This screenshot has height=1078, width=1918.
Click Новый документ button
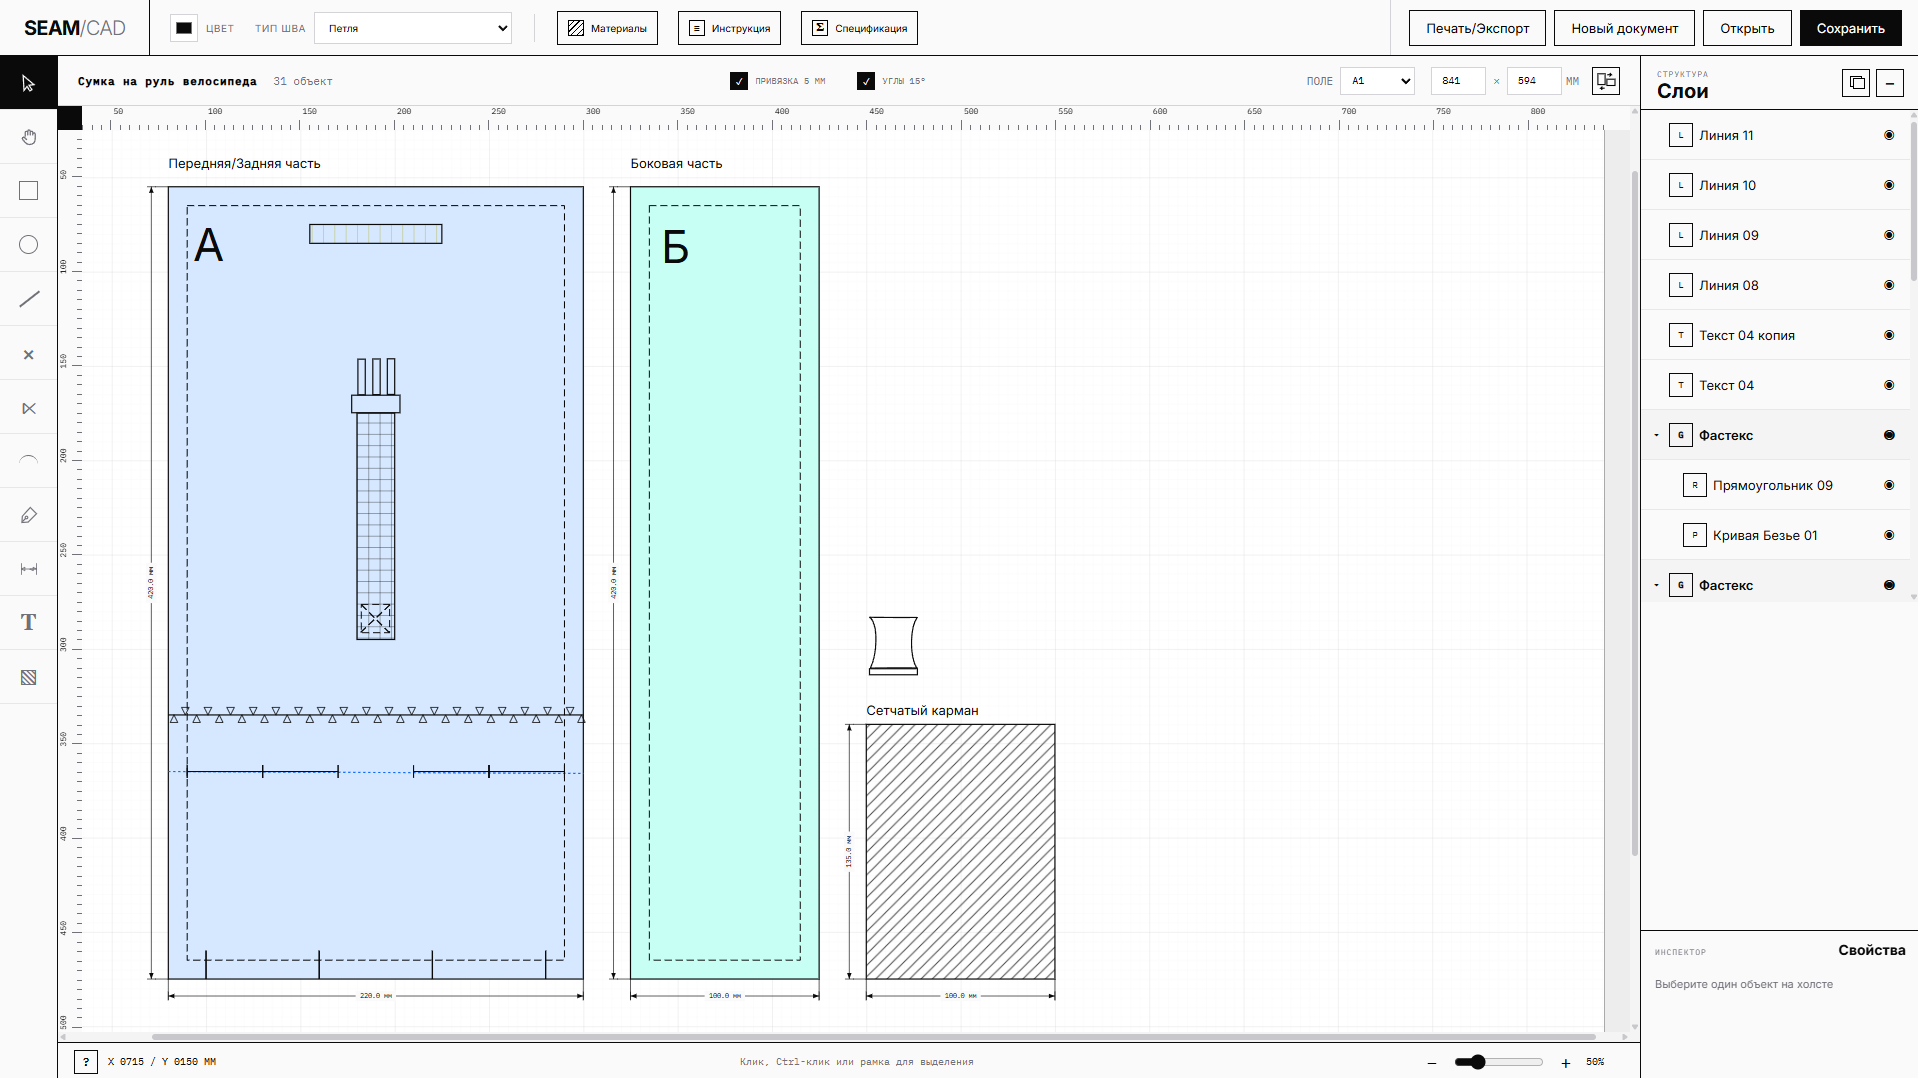click(x=1624, y=28)
